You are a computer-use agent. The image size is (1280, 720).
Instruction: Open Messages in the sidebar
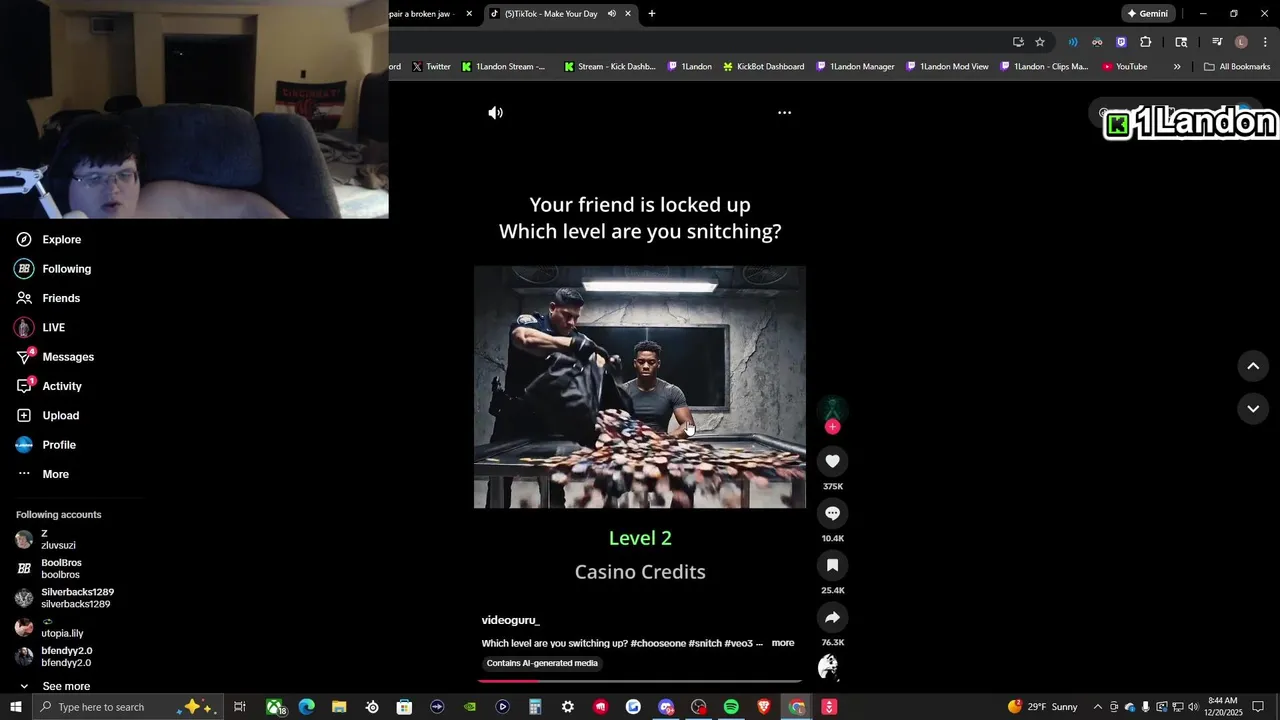55,357
